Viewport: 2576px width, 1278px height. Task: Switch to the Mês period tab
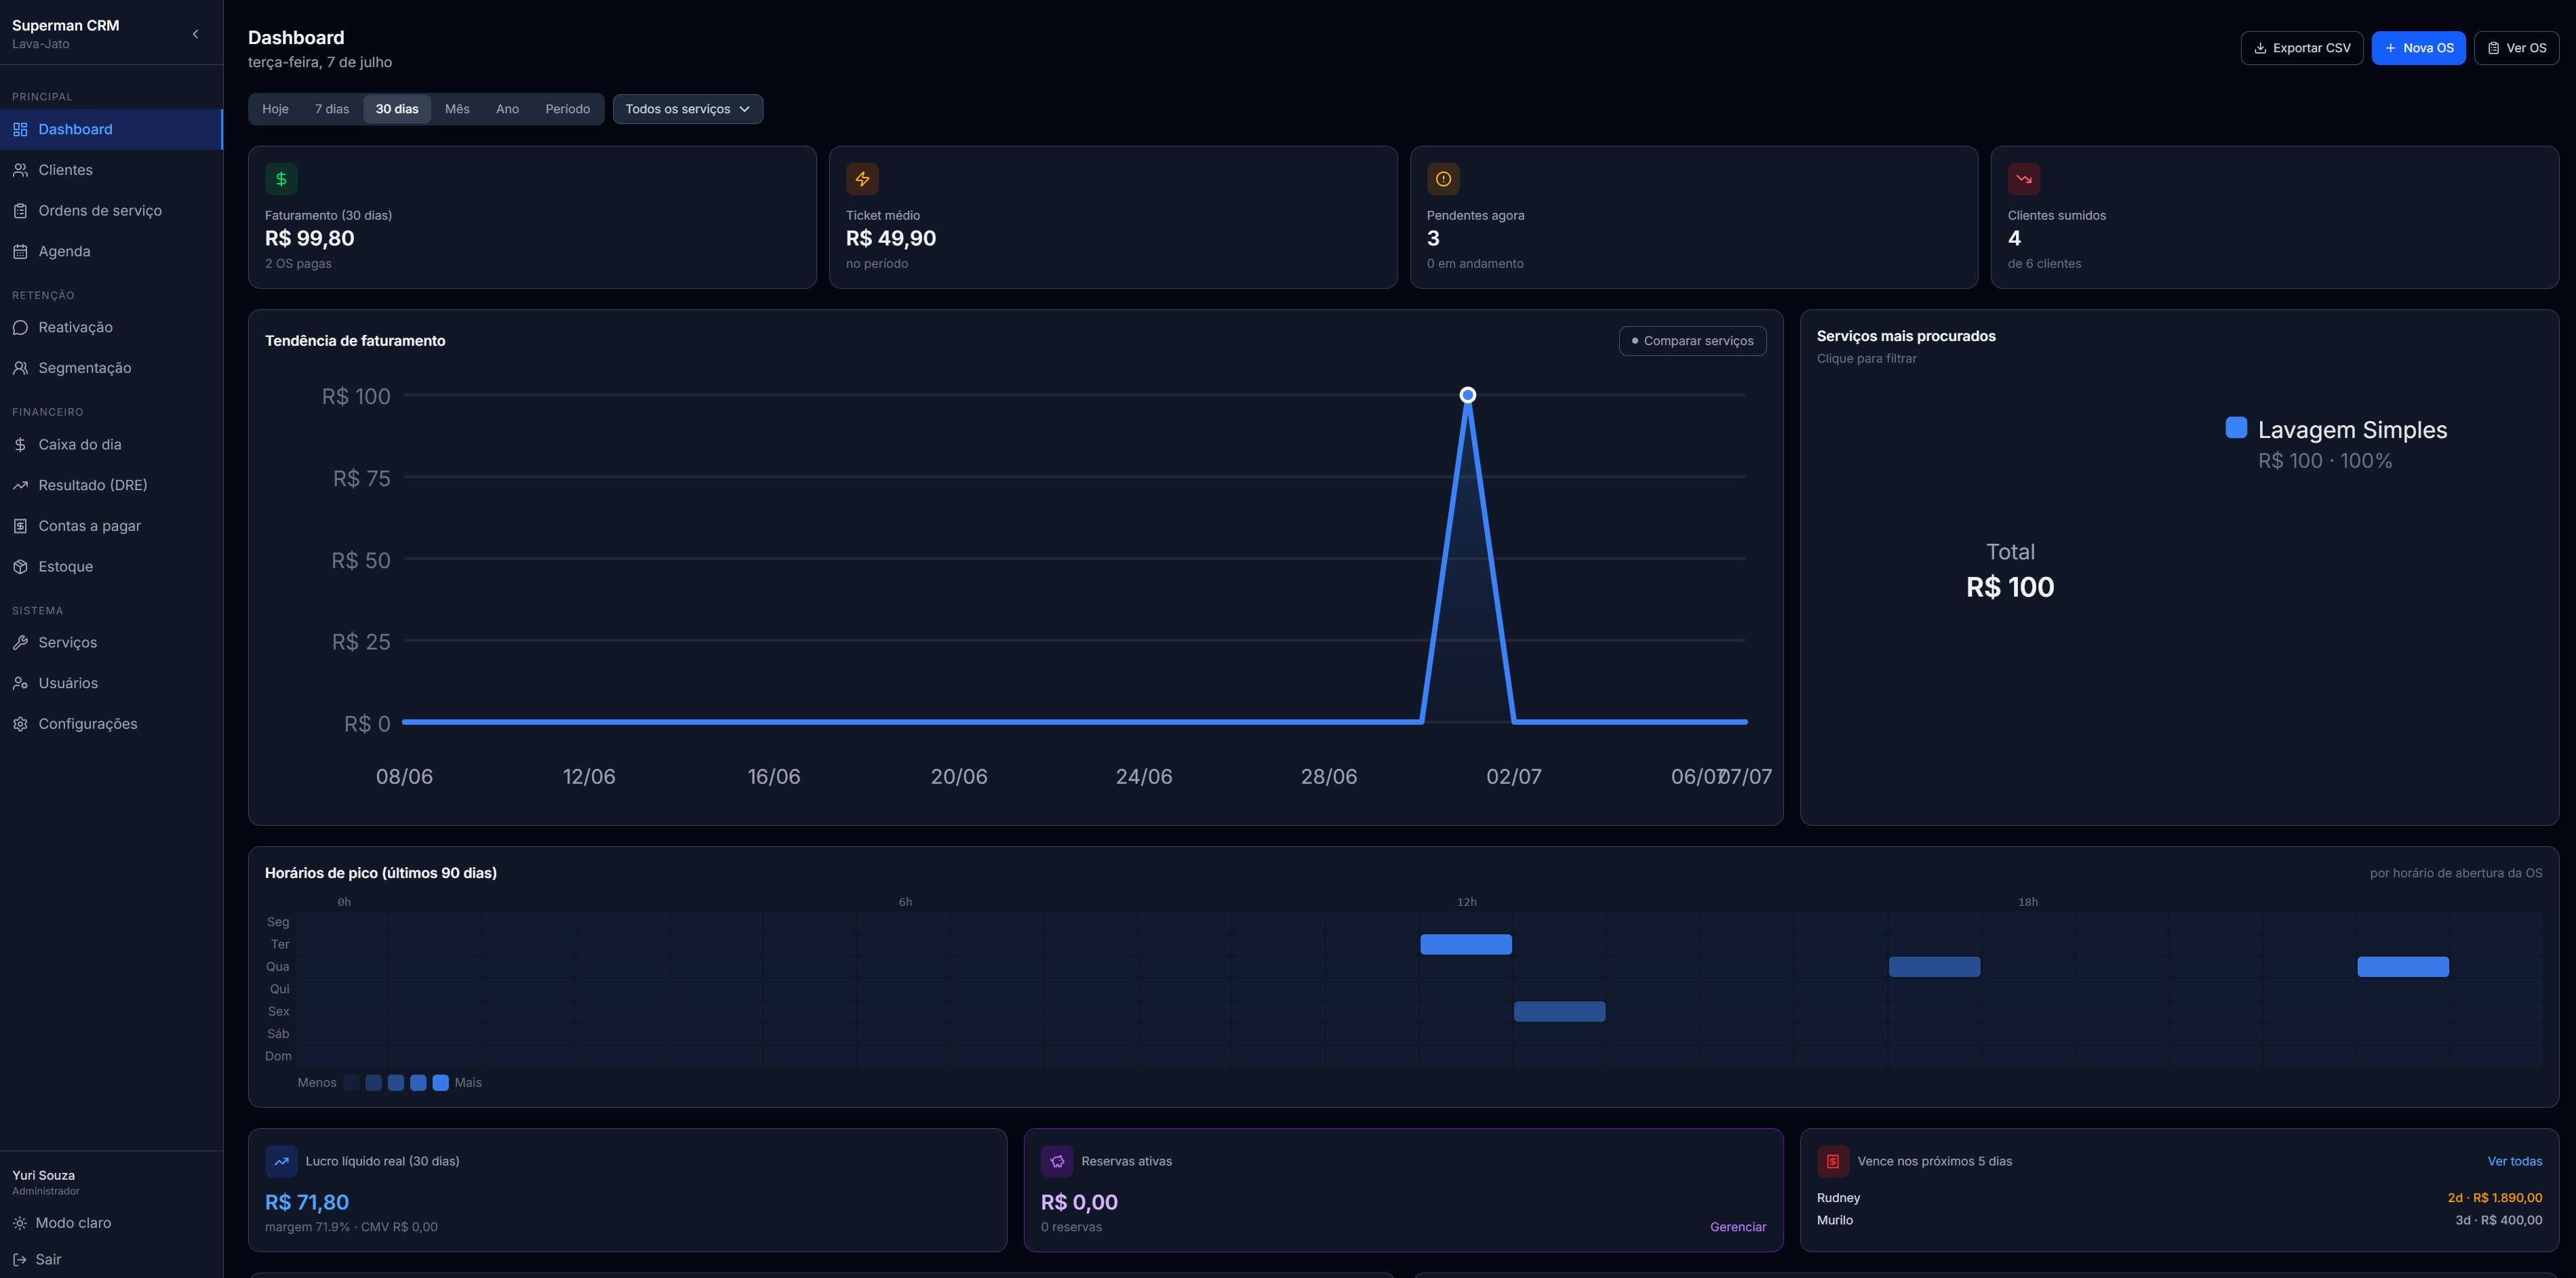[x=457, y=109]
